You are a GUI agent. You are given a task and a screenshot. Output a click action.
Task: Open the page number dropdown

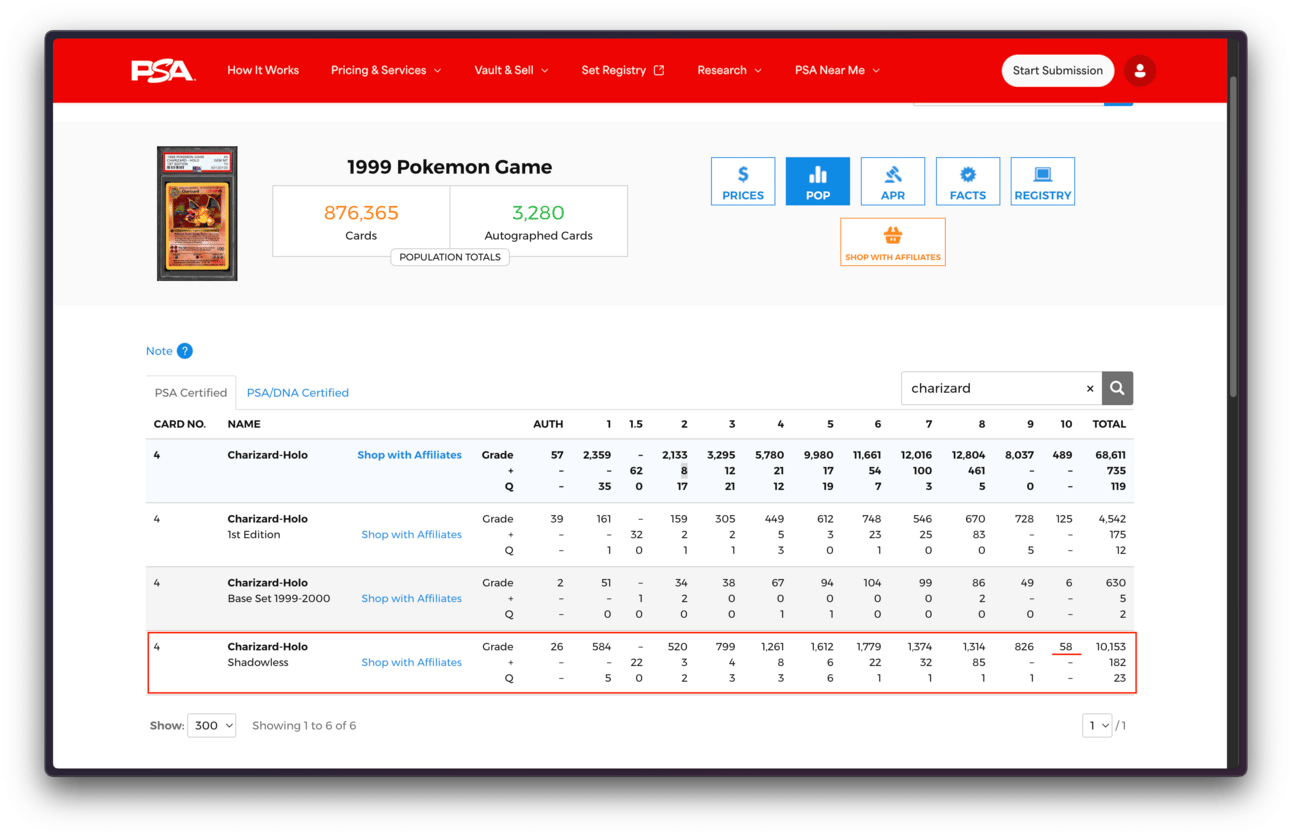point(1097,725)
